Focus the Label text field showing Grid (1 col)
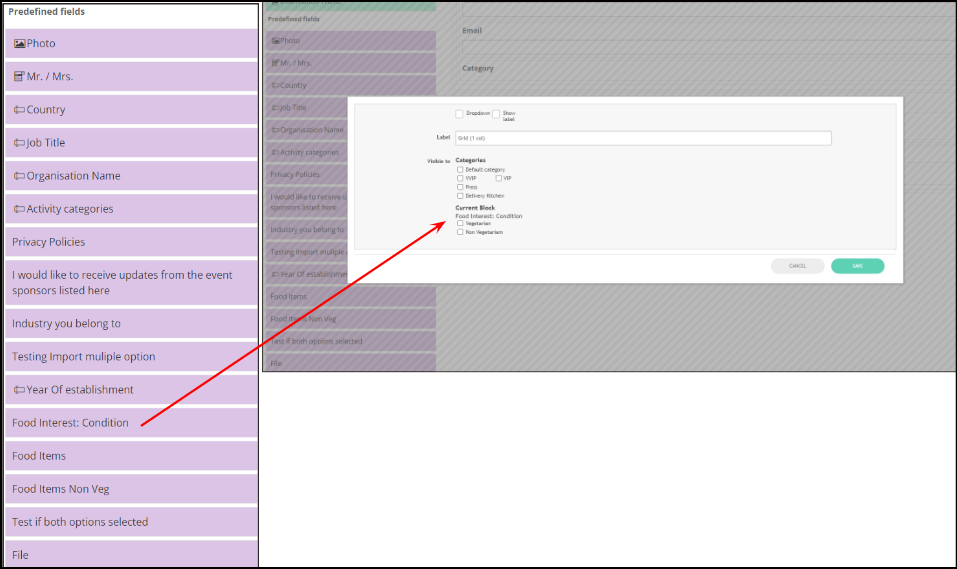957x569 pixels. pos(643,138)
